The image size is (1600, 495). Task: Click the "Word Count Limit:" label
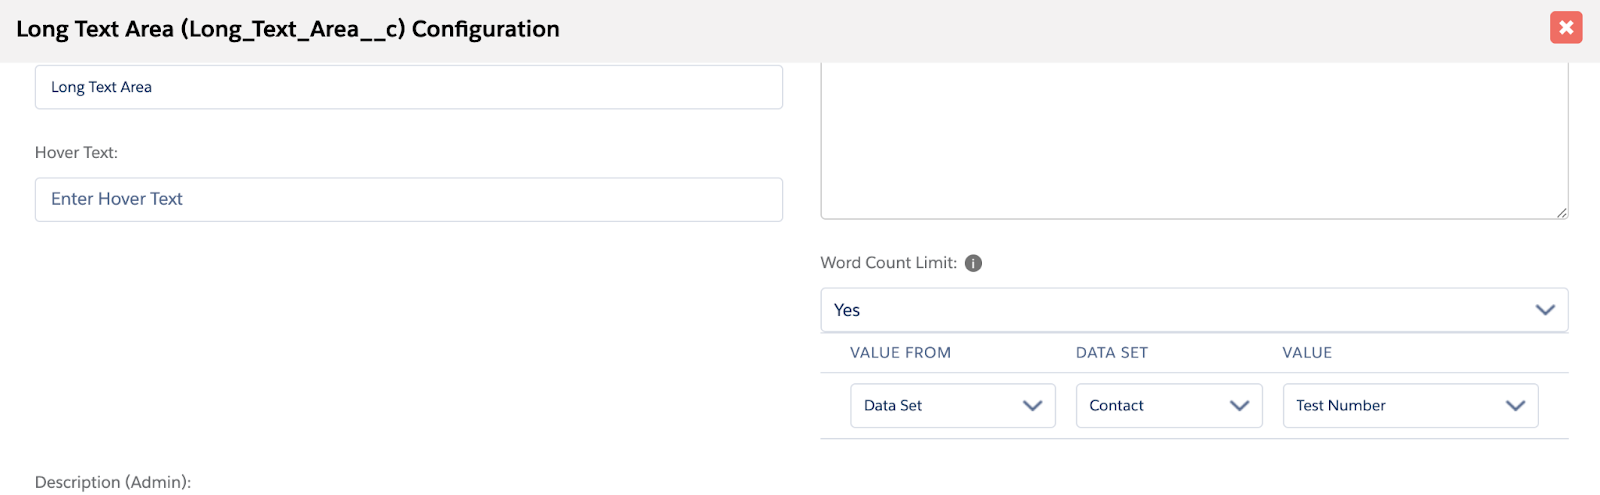pos(888,263)
